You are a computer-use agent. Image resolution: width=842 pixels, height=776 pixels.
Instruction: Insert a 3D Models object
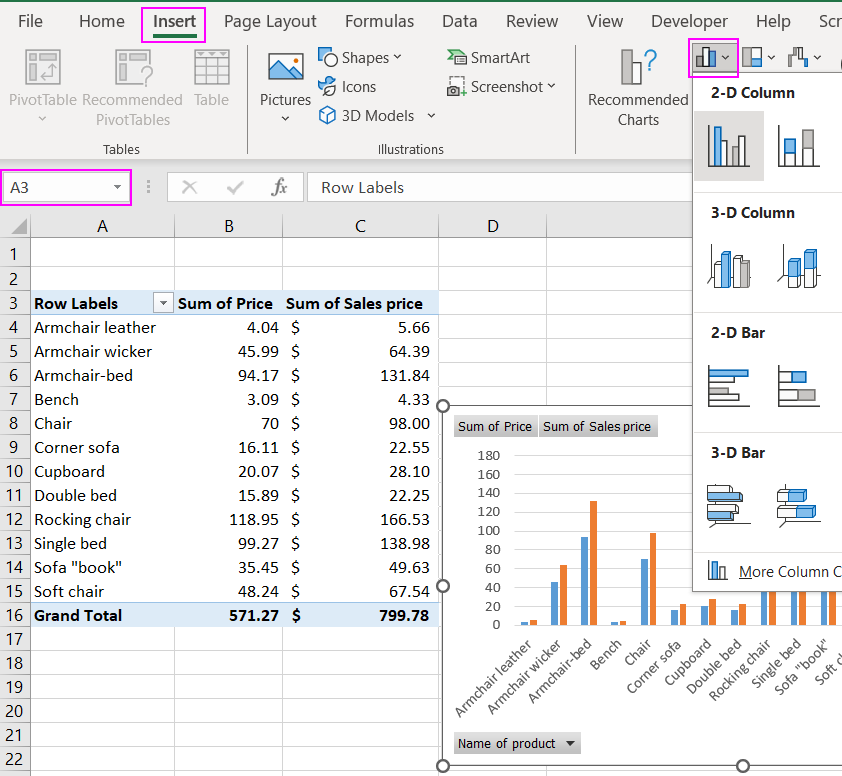click(x=377, y=116)
